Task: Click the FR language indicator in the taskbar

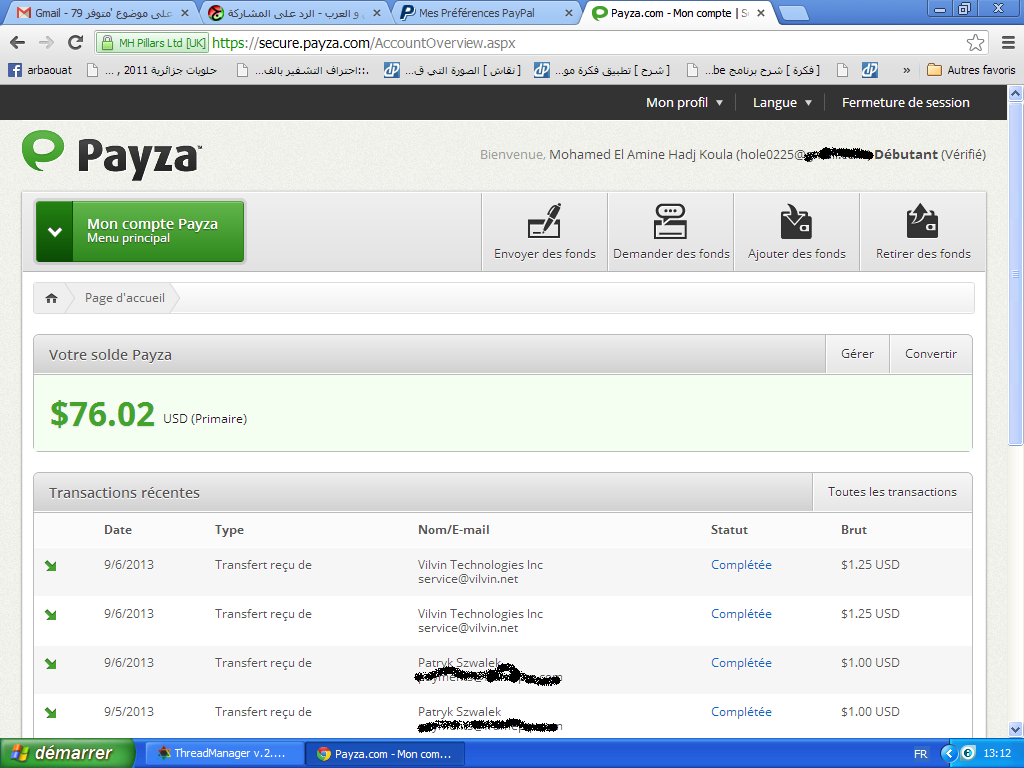Action: click(920, 754)
